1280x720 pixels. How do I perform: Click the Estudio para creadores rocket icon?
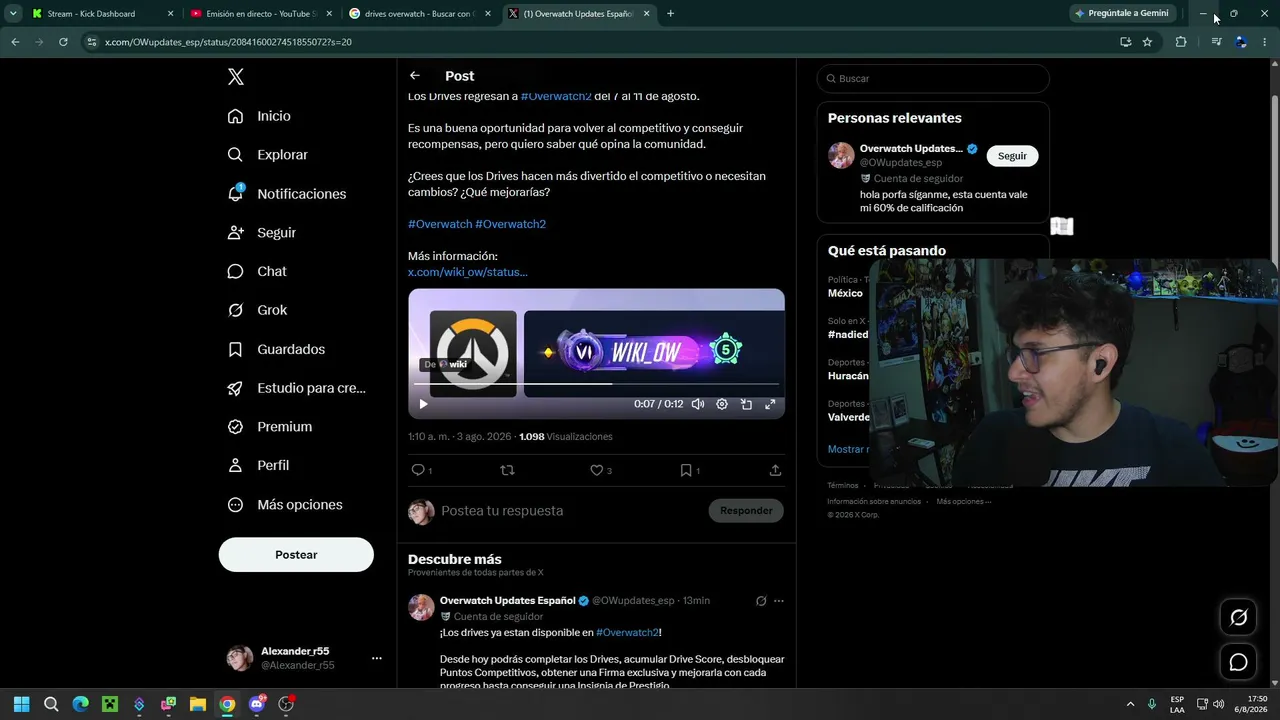point(235,388)
